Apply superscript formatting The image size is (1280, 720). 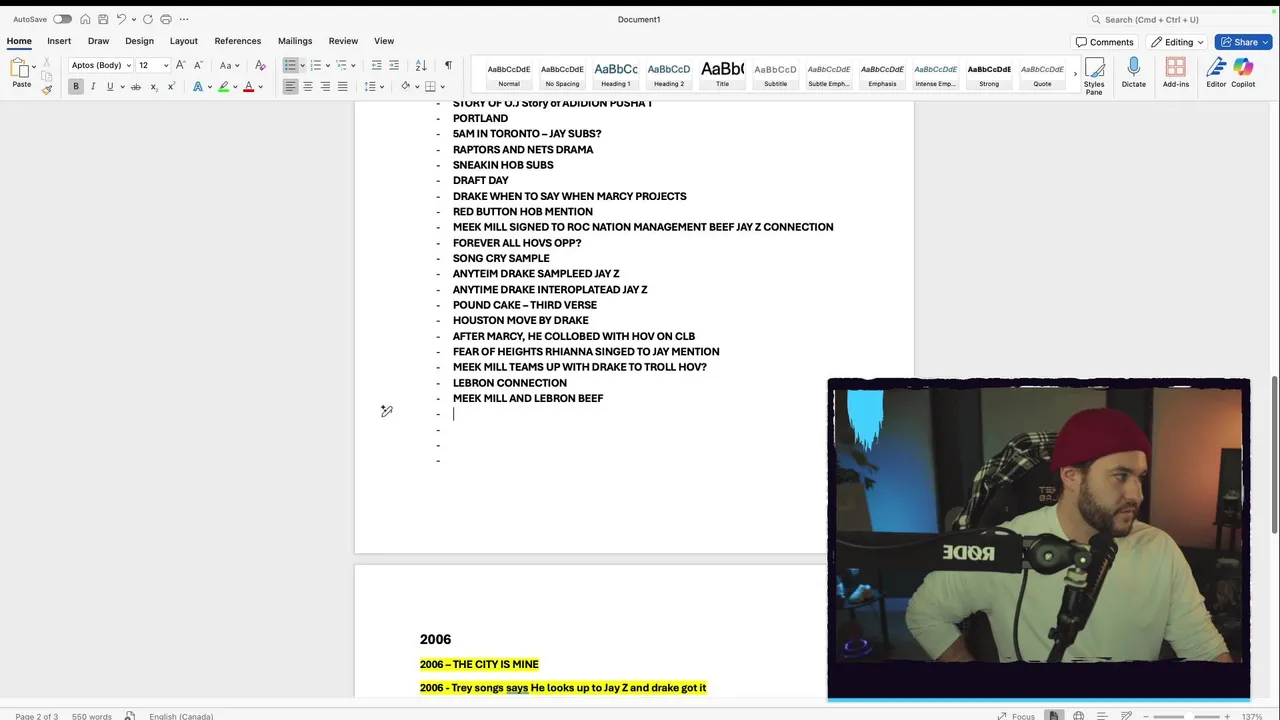click(x=171, y=87)
